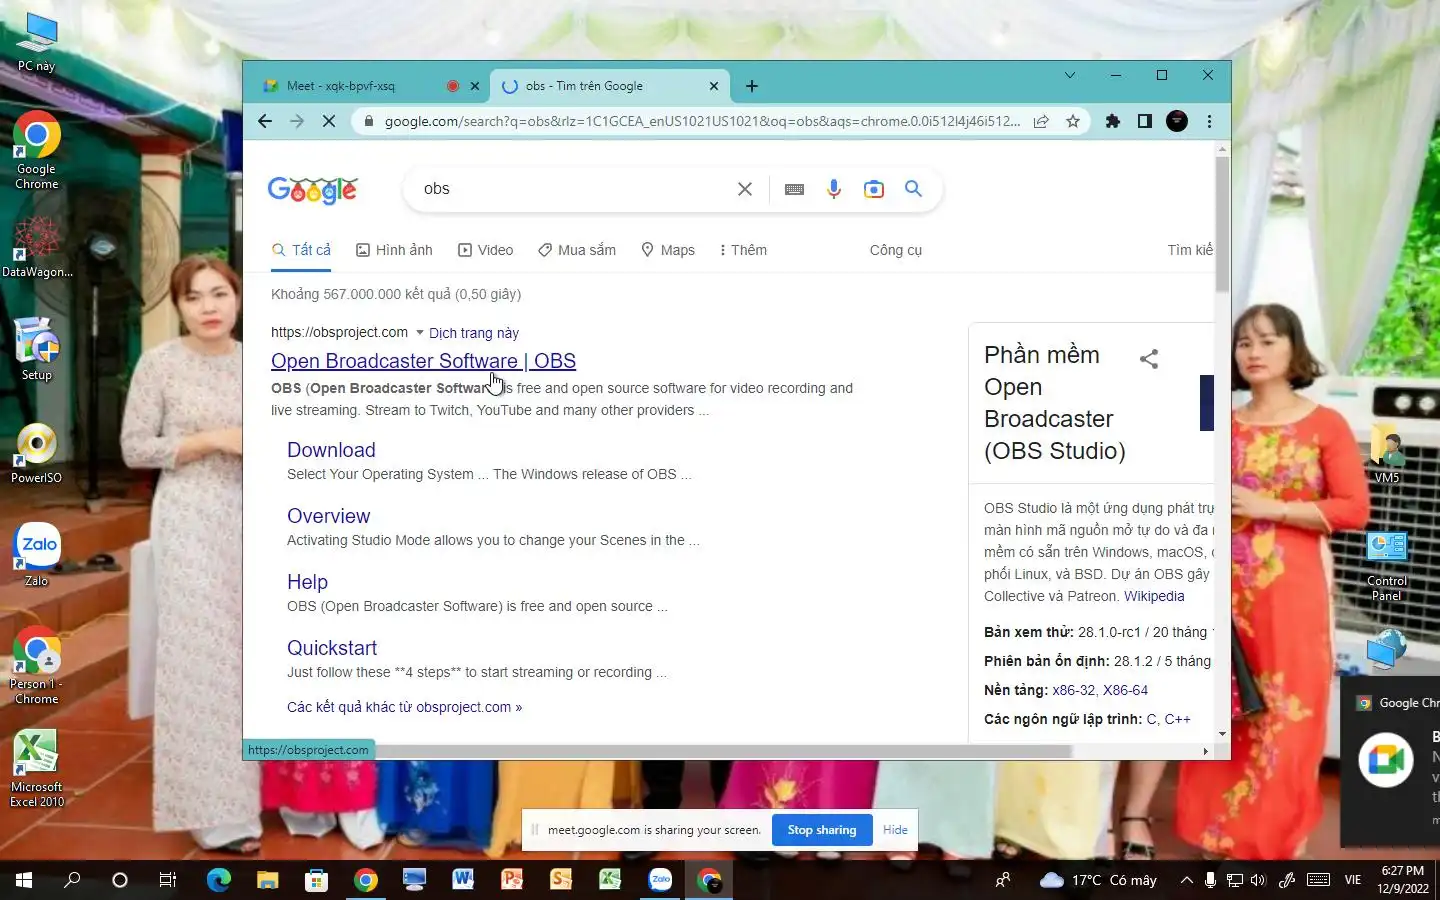Open the Overview sitelink

click(328, 516)
